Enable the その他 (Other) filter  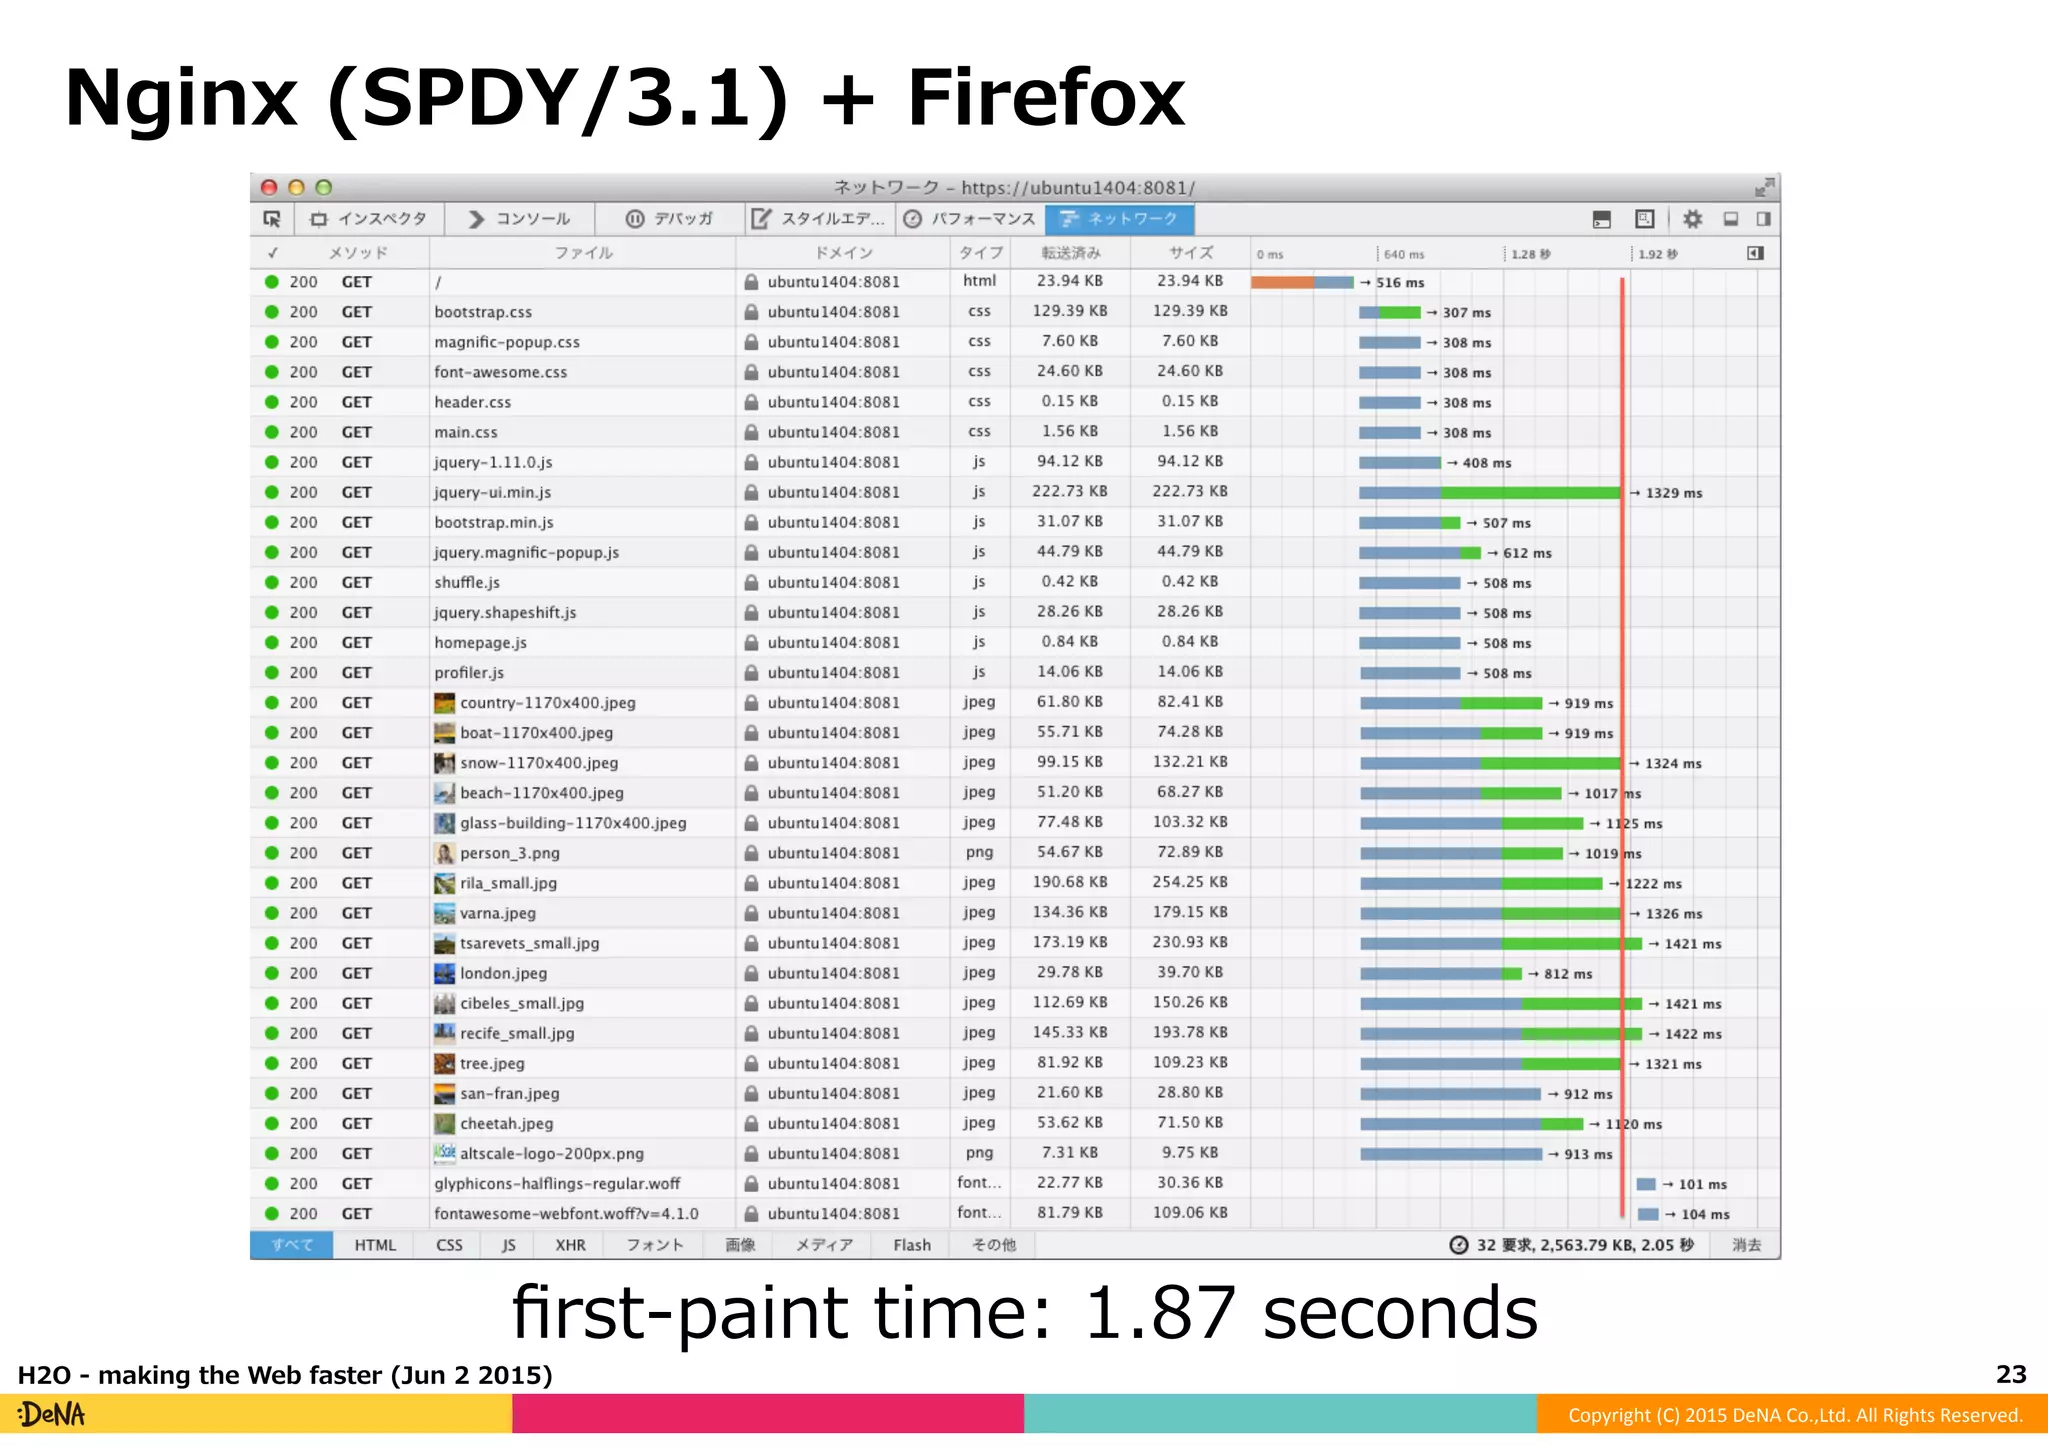click(x=994, y=1245)
